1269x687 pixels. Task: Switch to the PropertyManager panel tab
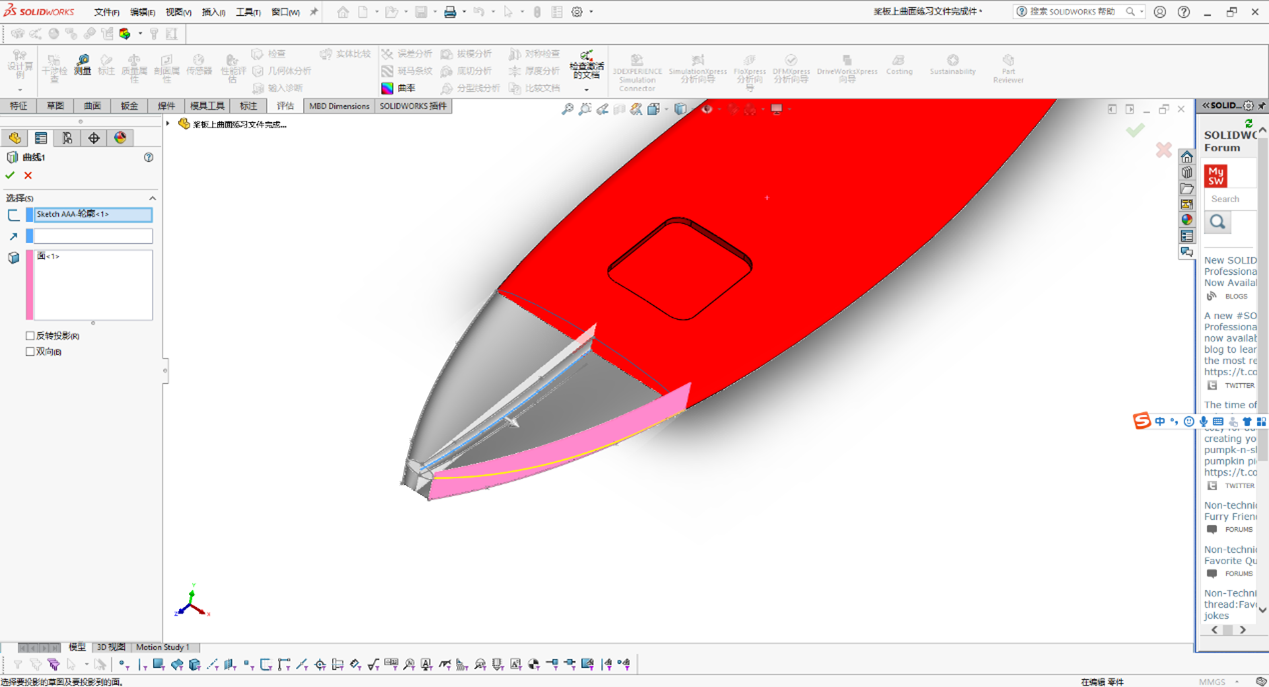click(41, 138)
